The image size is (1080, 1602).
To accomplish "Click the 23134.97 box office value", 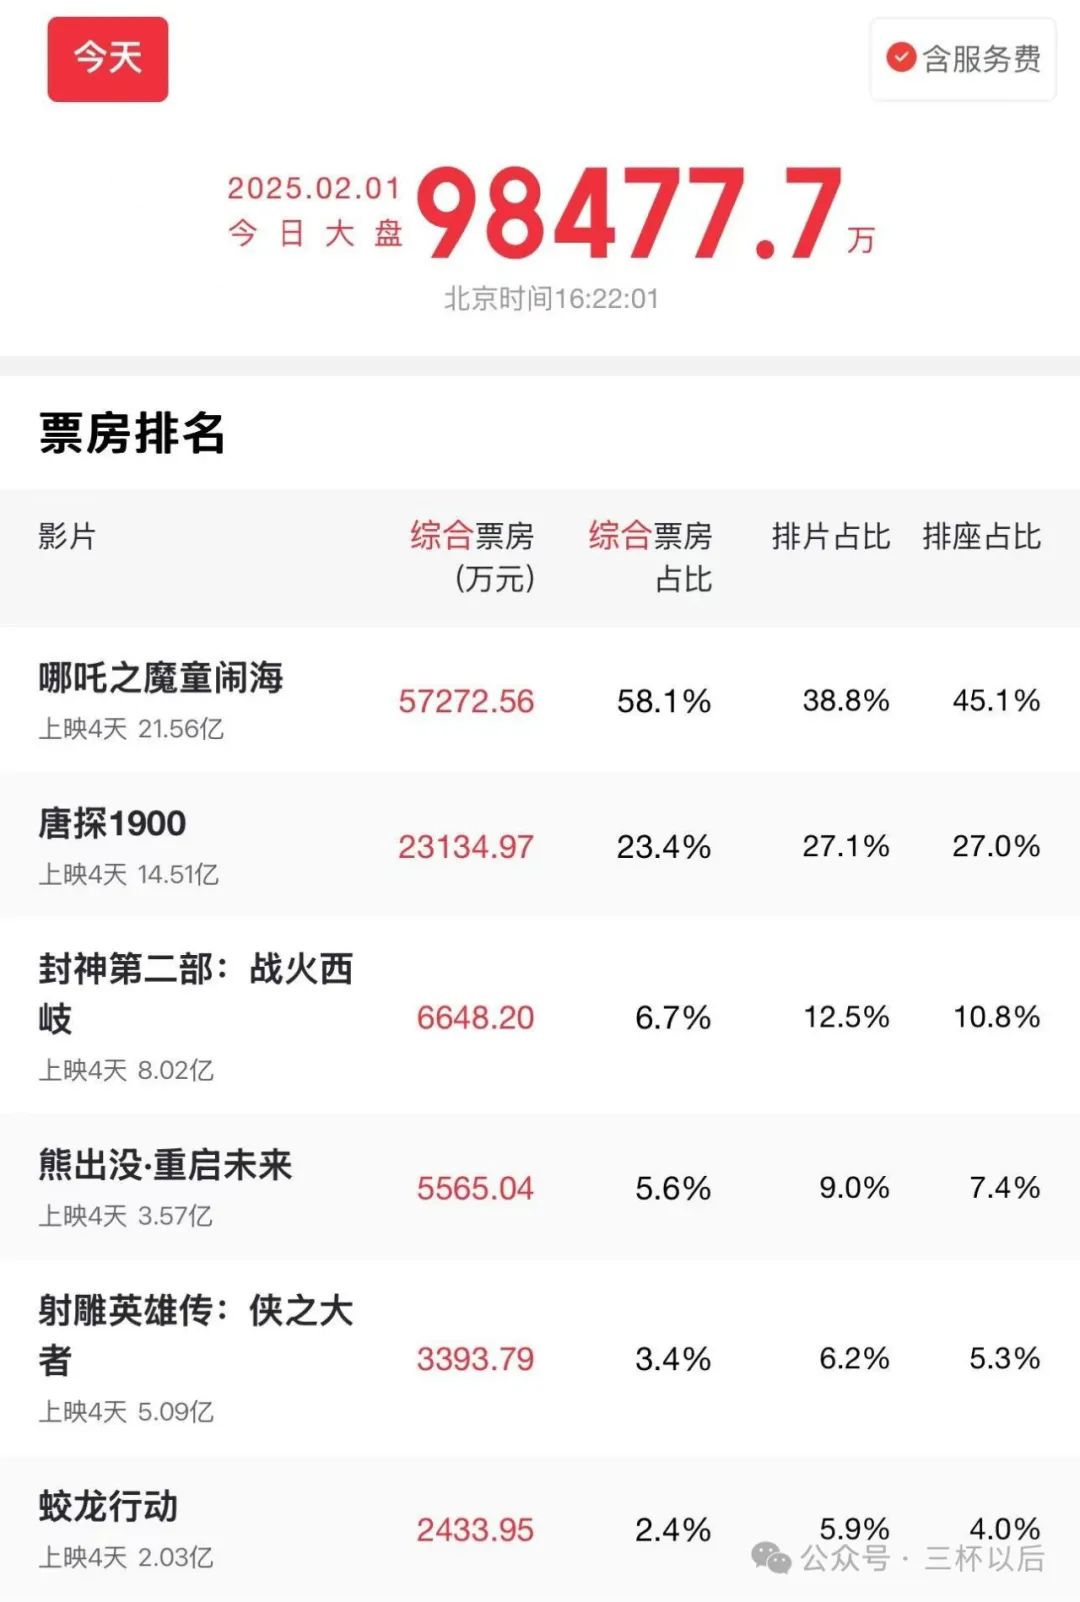I will click(466, 847).
